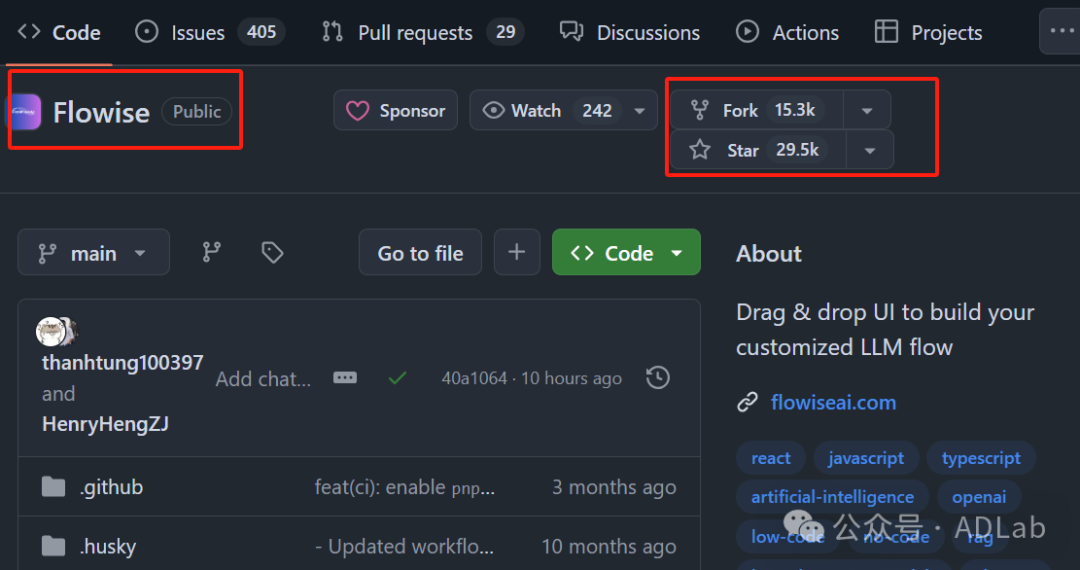Expand commit message ellipsis button
Screen dimensions: 1080x570
(345, 377)
